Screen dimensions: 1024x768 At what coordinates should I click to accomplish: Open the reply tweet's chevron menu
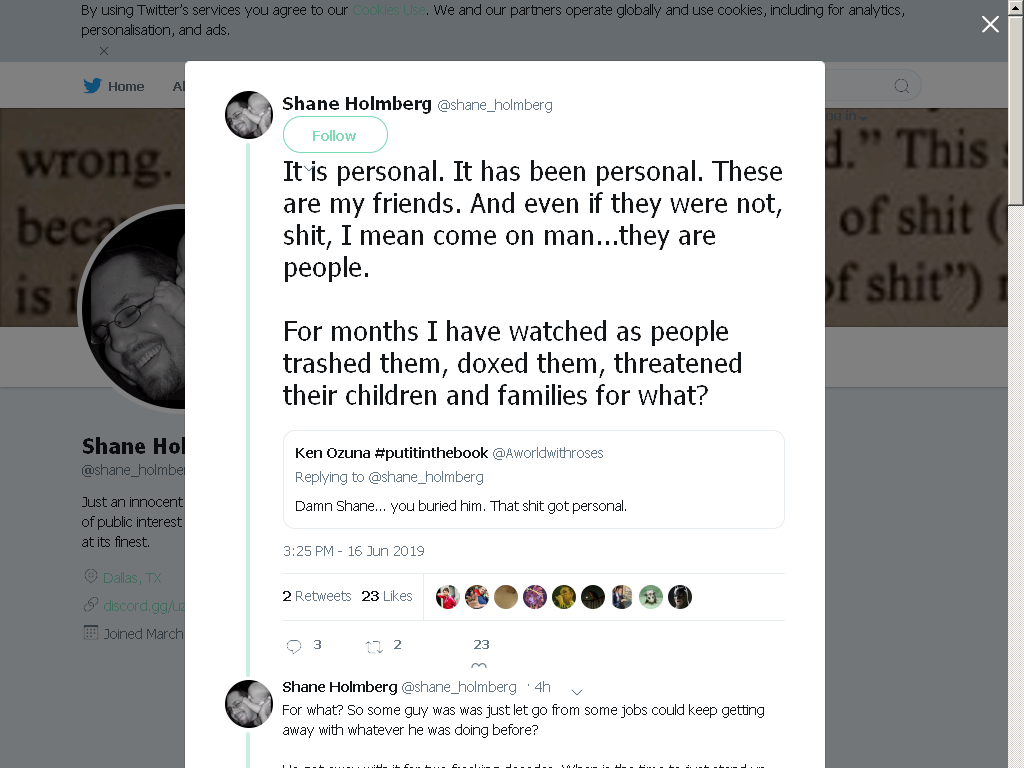pyautogui.click(x=577, y=692)
